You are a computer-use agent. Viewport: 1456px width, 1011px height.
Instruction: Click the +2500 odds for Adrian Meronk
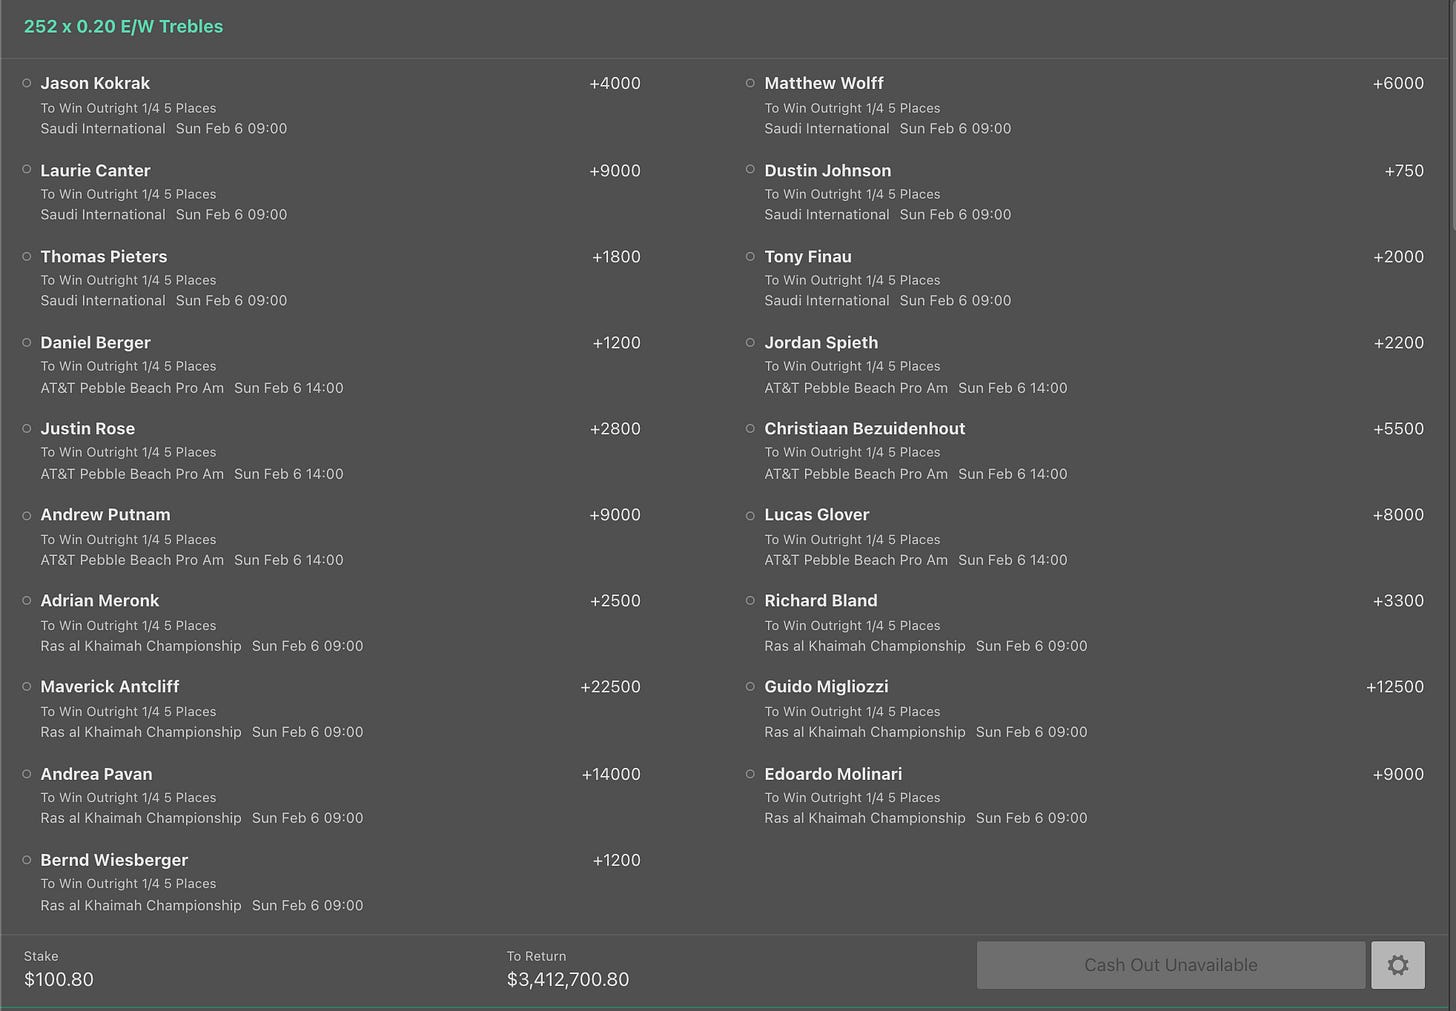[x=615, y=600]
